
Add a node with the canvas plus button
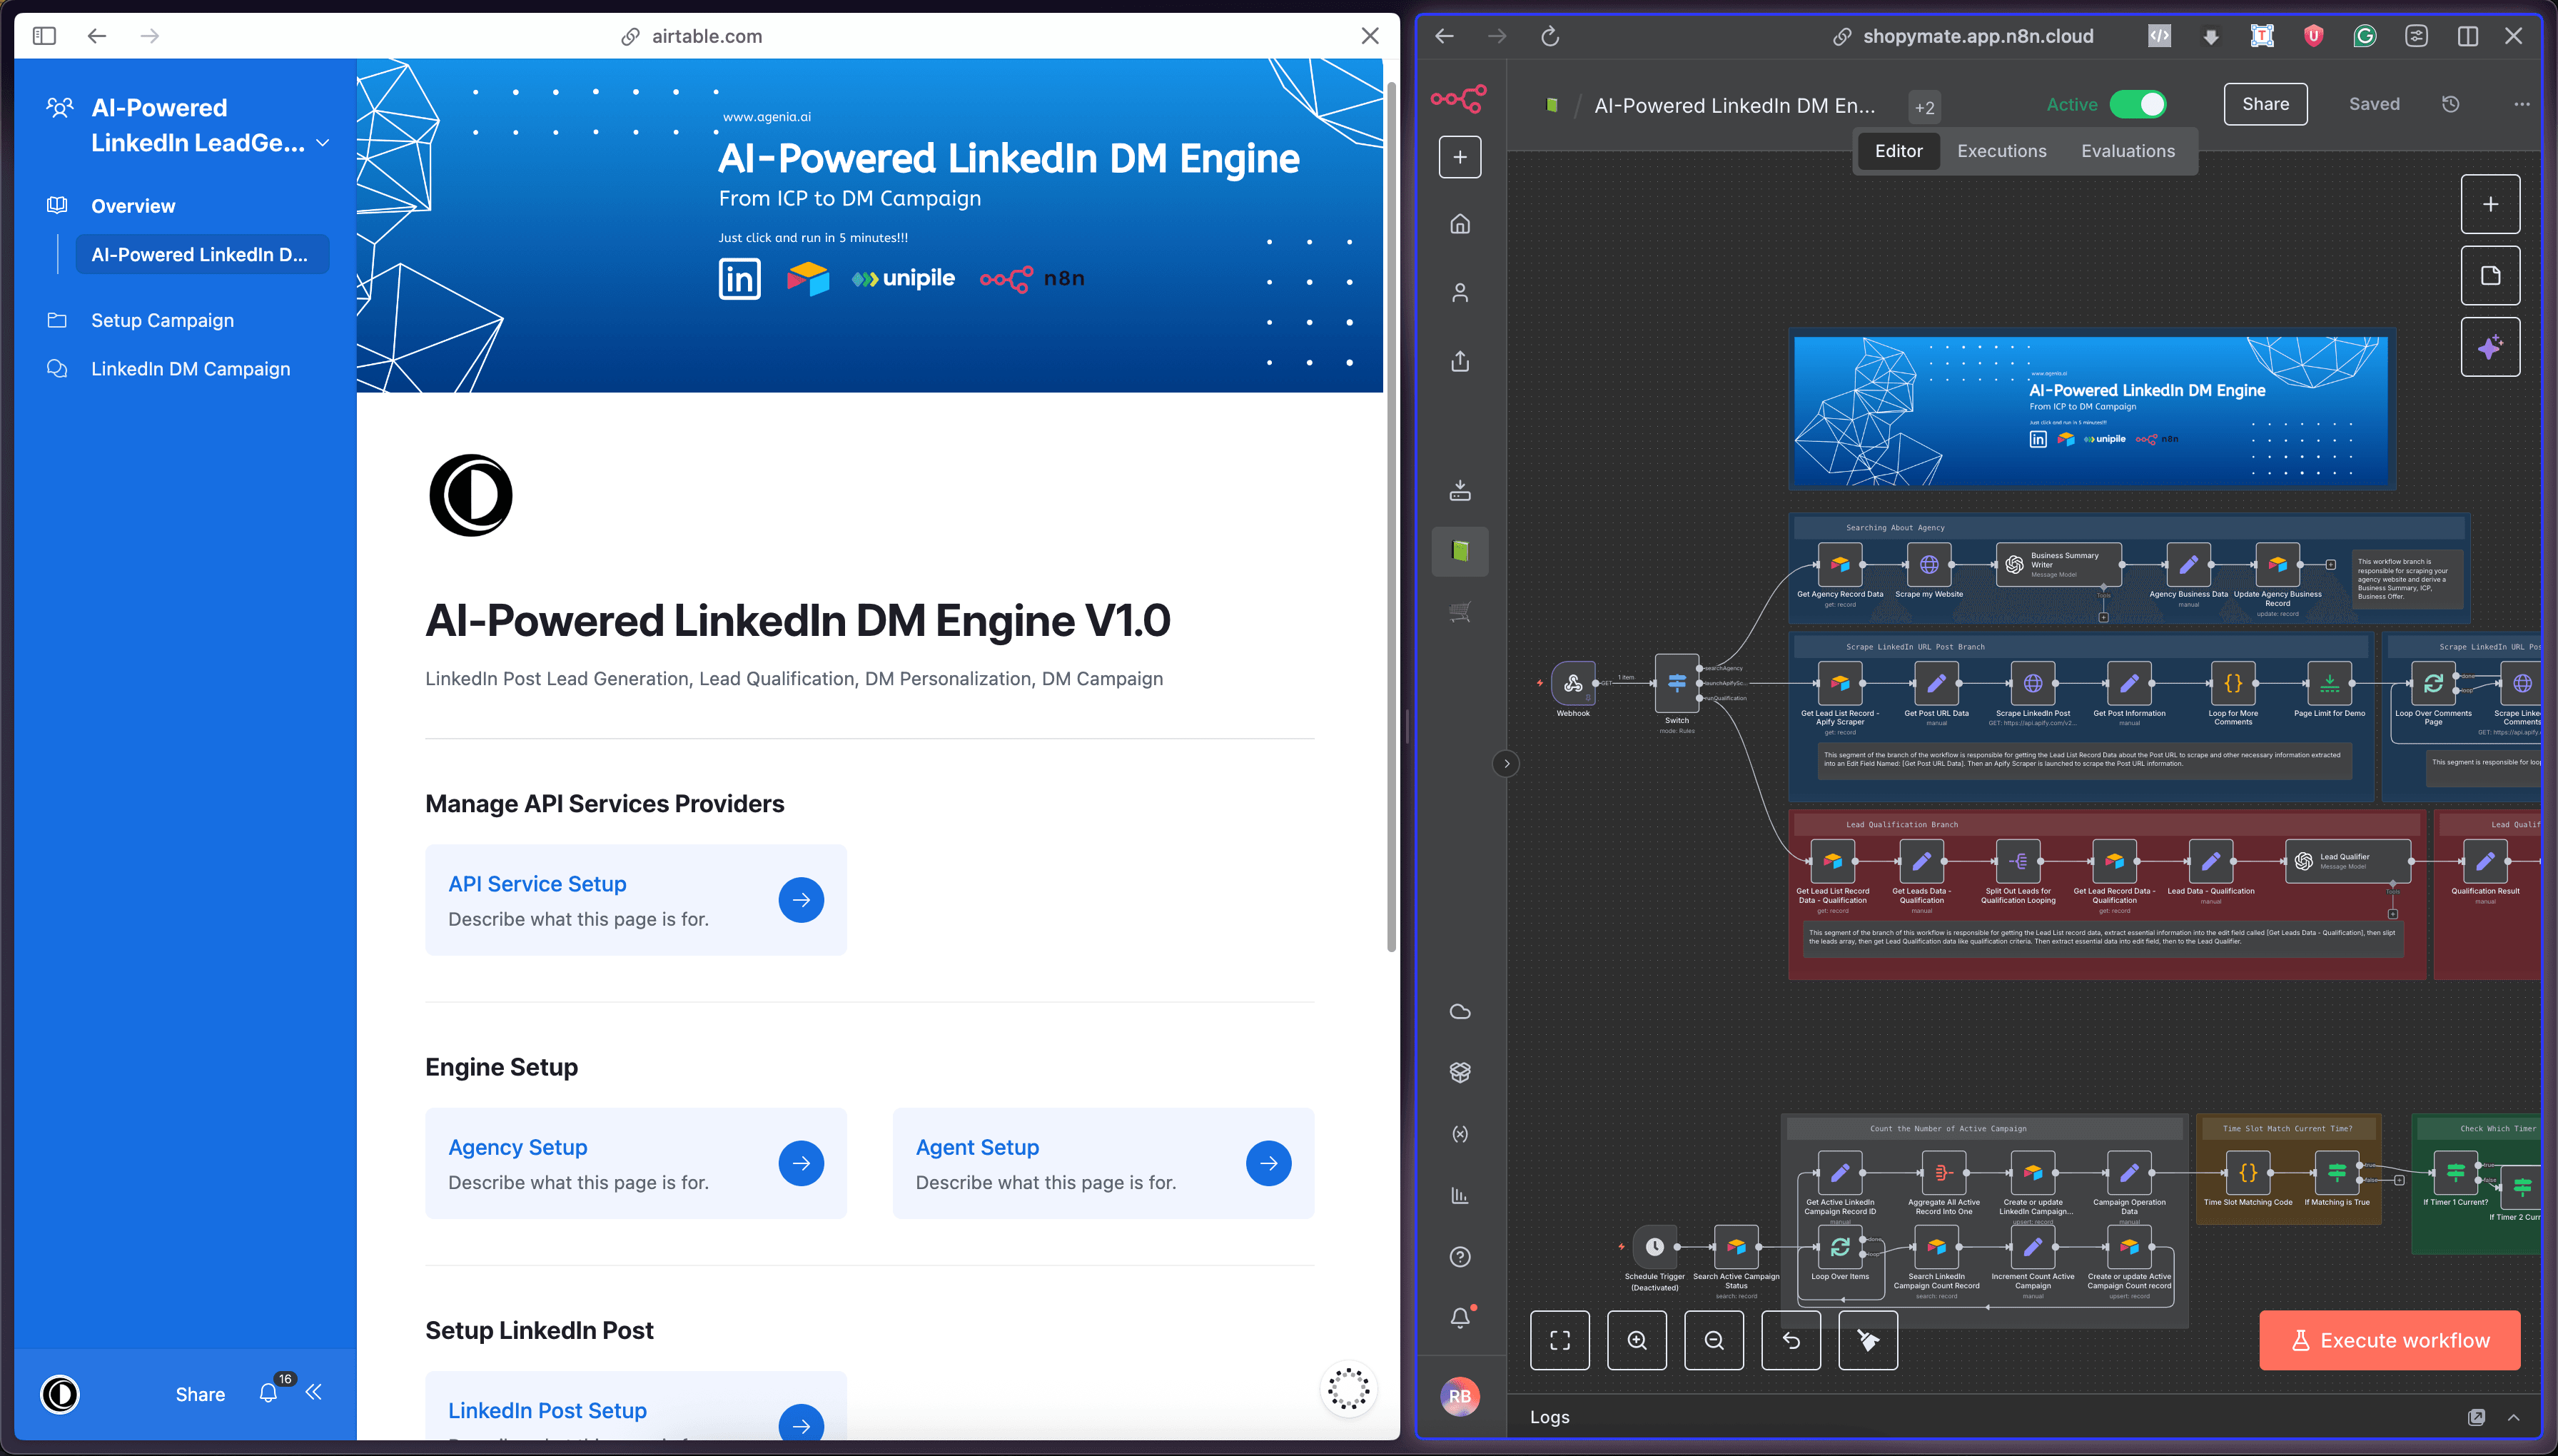(x=2490, y=204)
